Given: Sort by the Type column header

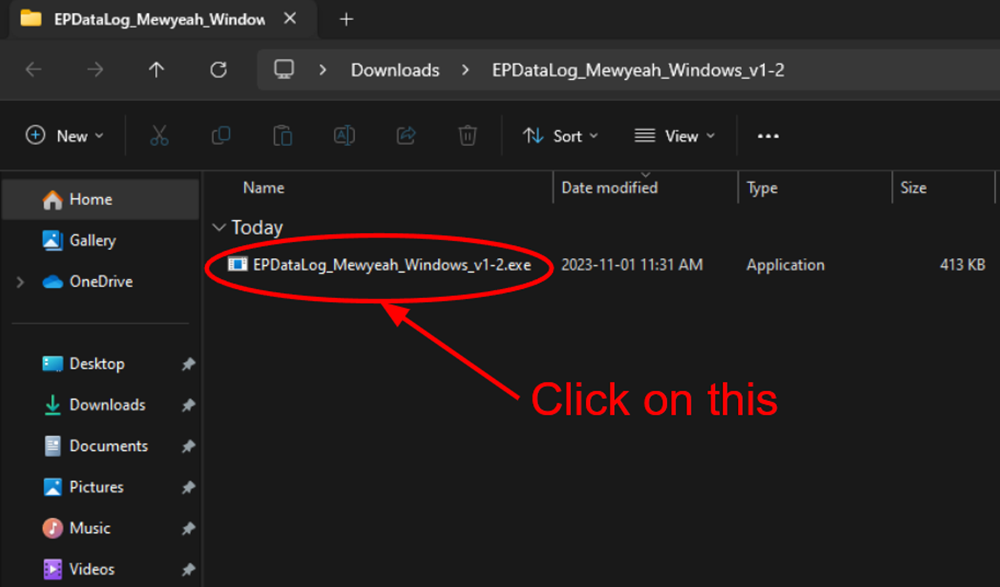Looking at the screenshot, I should pyautogui.click(x=762, y=188).
